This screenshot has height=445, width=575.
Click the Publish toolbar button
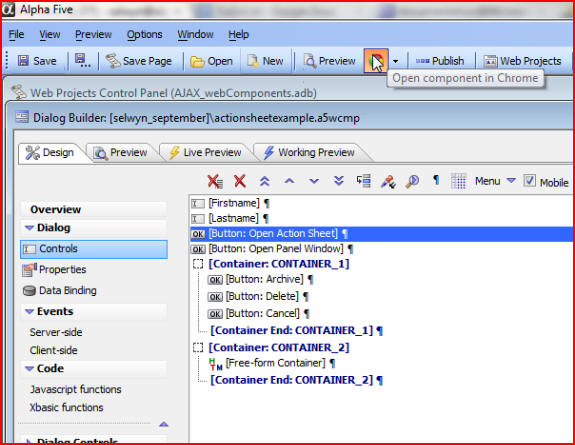point(440,61)
